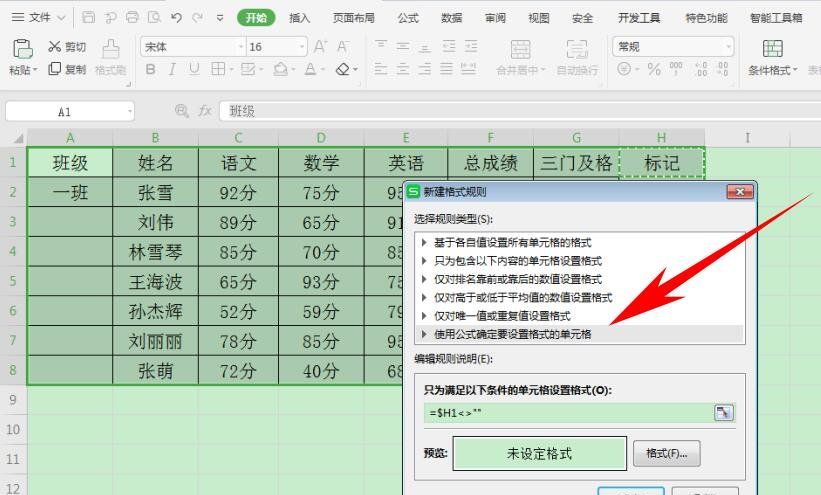Click the Save icon in quick toolbar
821x495 pixels.
pos(88,17)
